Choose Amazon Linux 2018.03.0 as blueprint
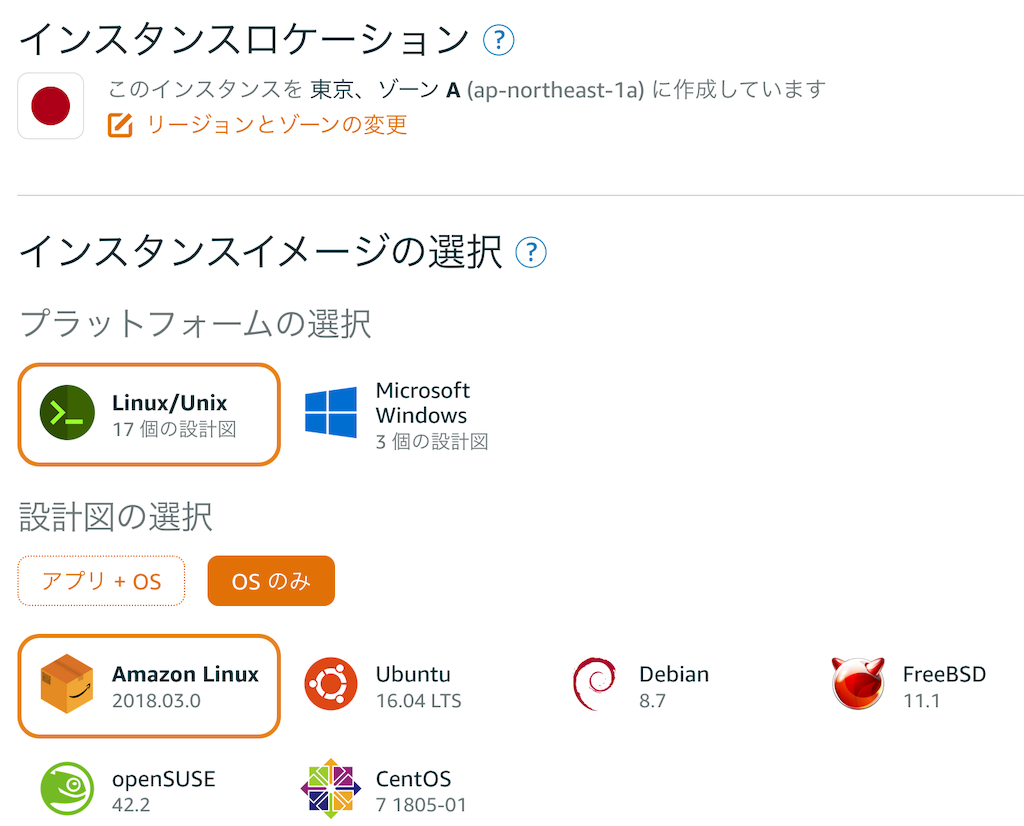1024x826 pixels. (x=148, y=684)
